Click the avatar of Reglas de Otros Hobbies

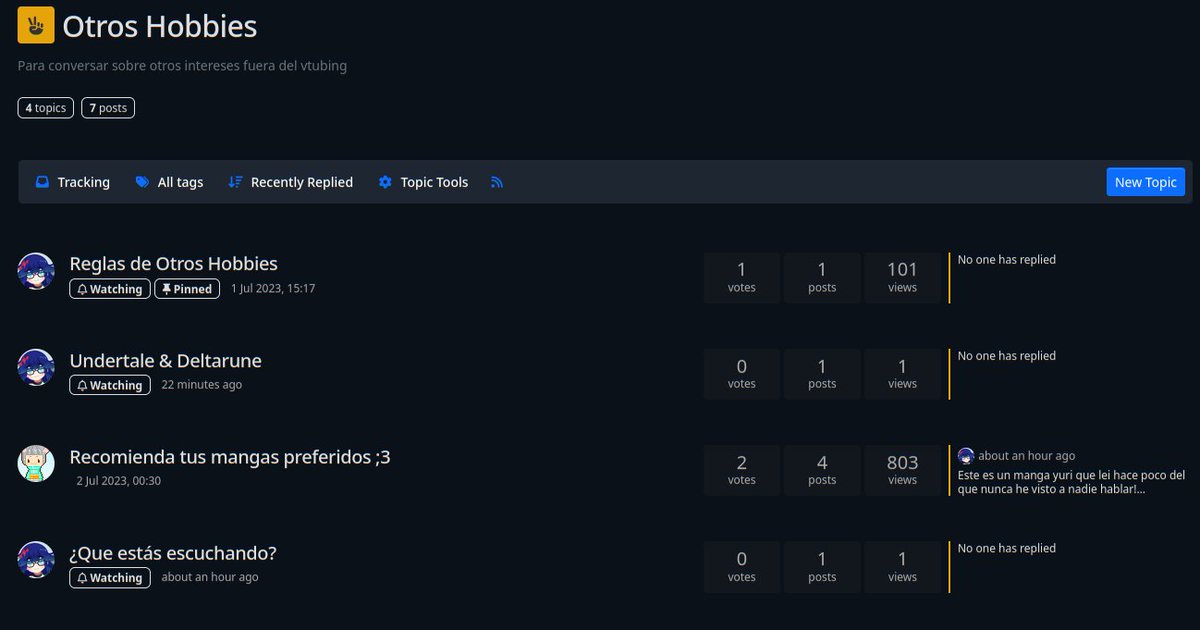pyautogui.click(x=36, y=271)
